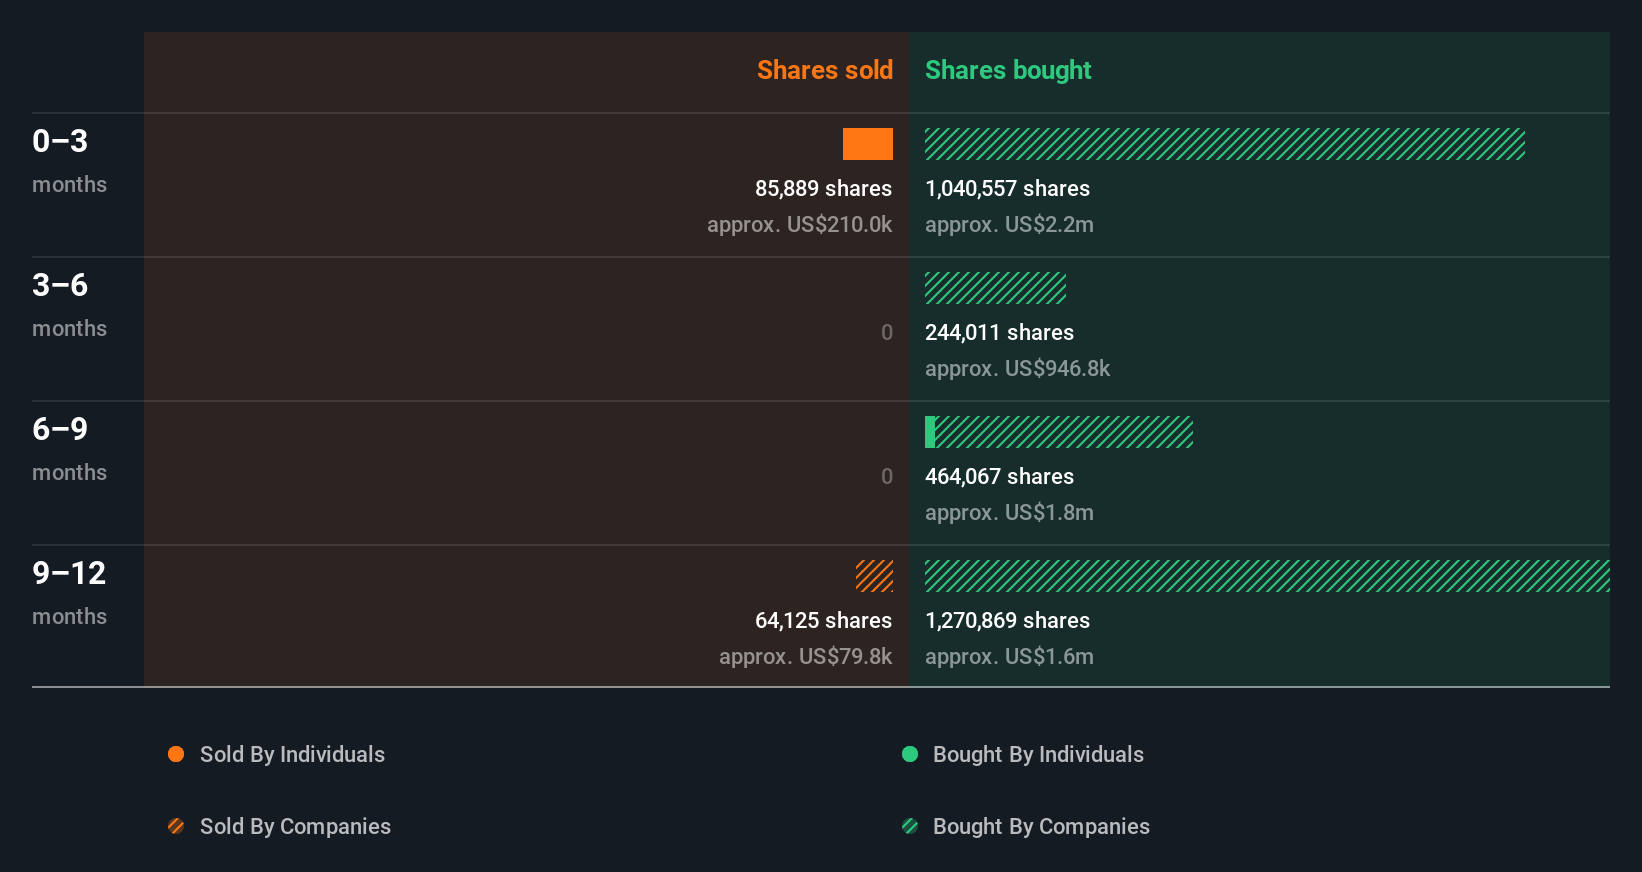Click the solid green individuals segment in 6–9 months
Viewport: 1642px width, 872px height.
tap(930, 432)
